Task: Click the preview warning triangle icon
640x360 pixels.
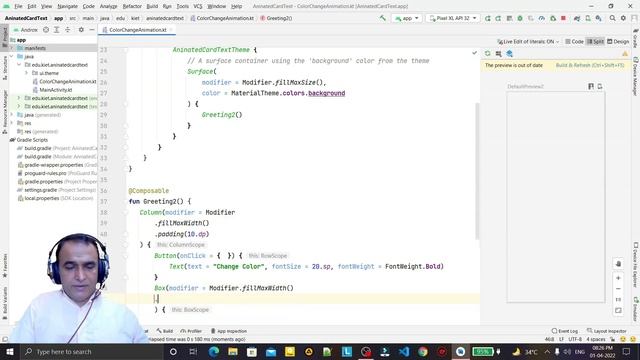Action: (x=625, y=53)
